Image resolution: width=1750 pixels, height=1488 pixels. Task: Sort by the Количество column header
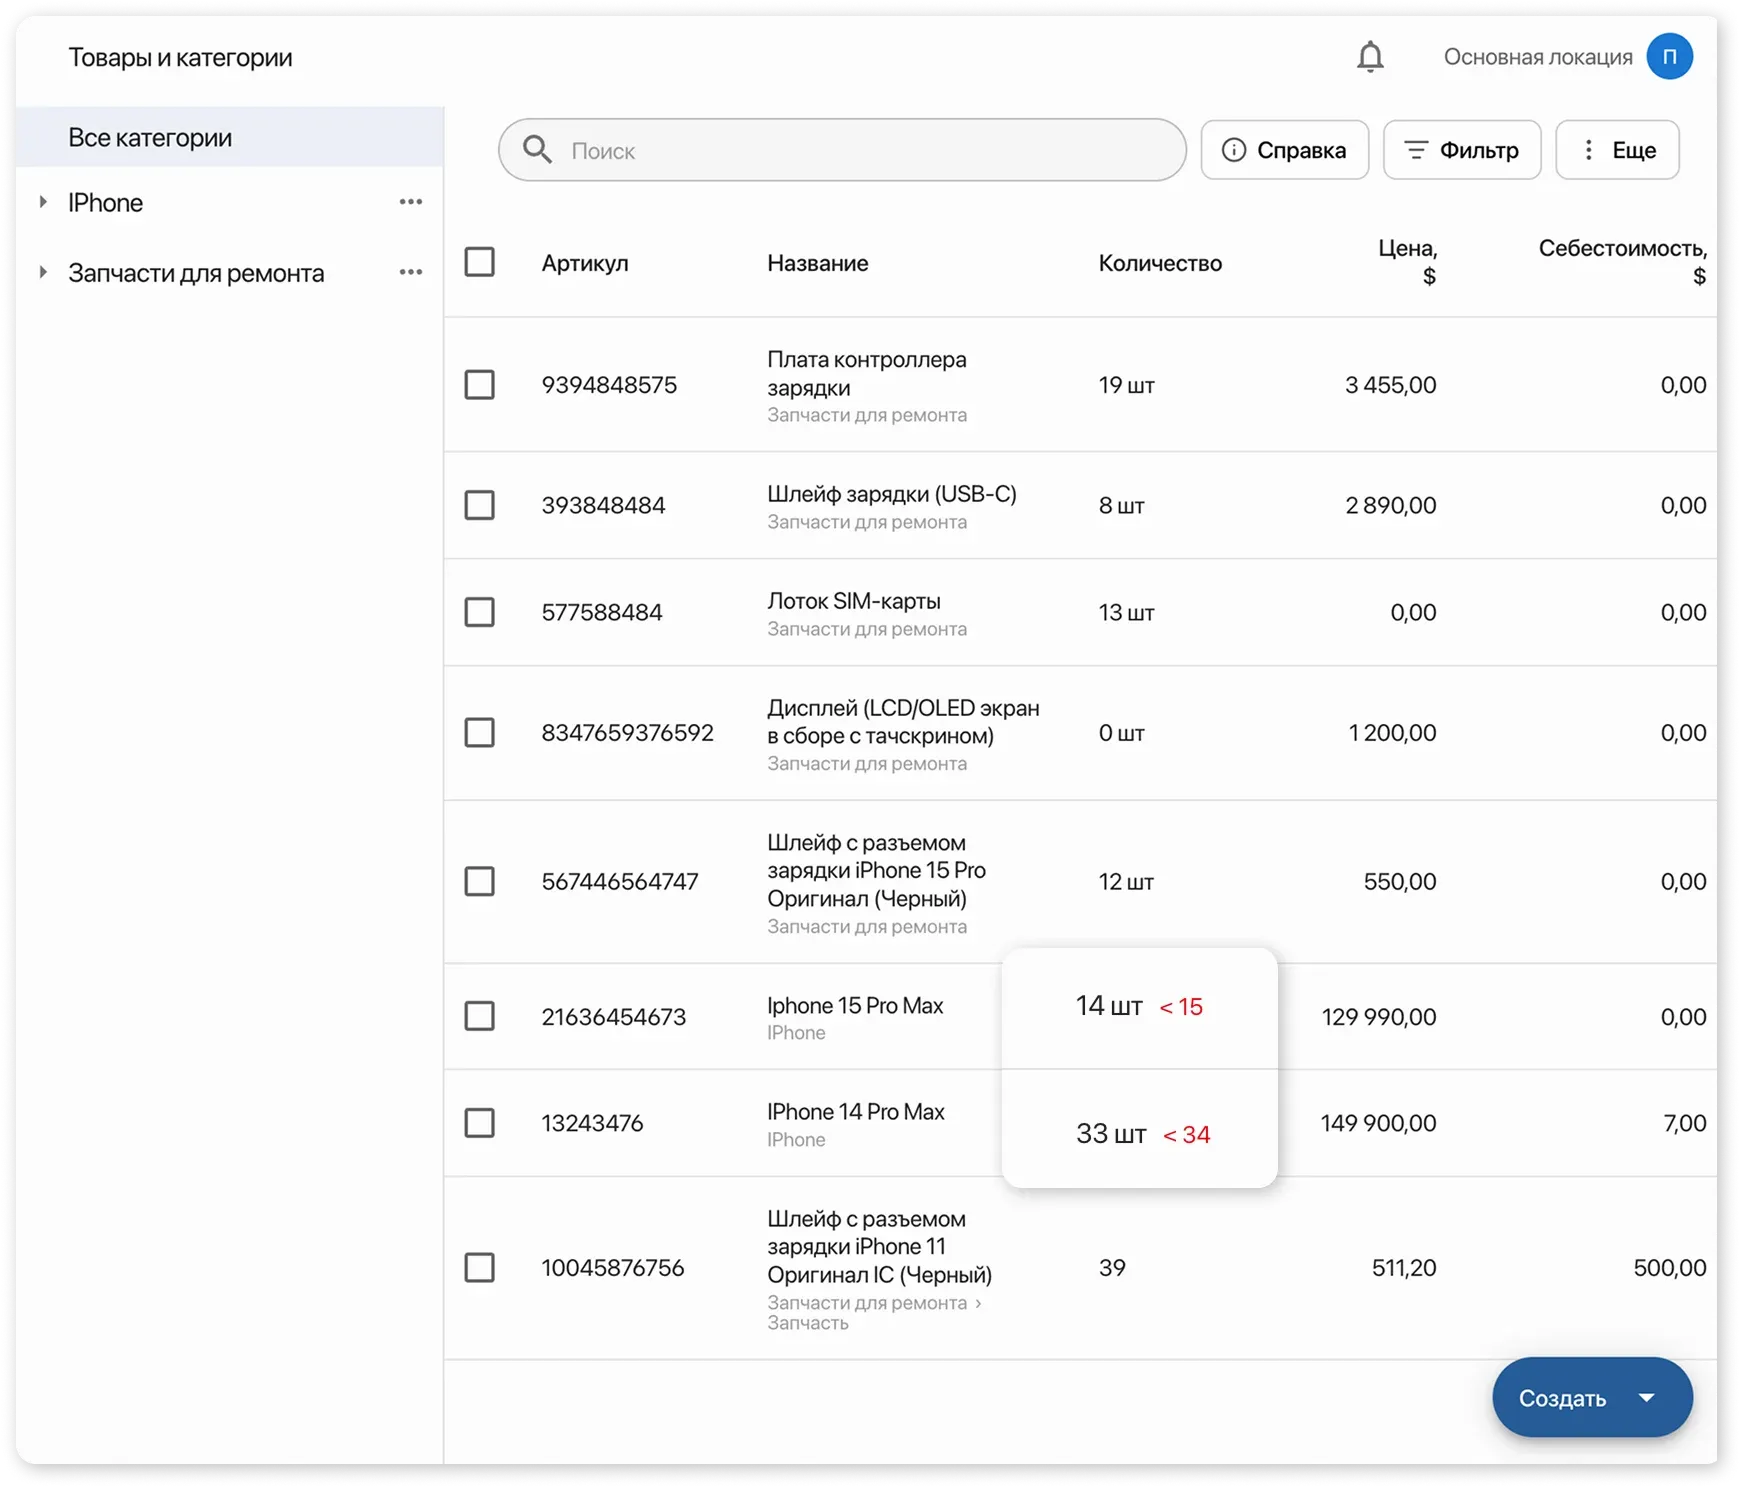[x=1159, y=263]
